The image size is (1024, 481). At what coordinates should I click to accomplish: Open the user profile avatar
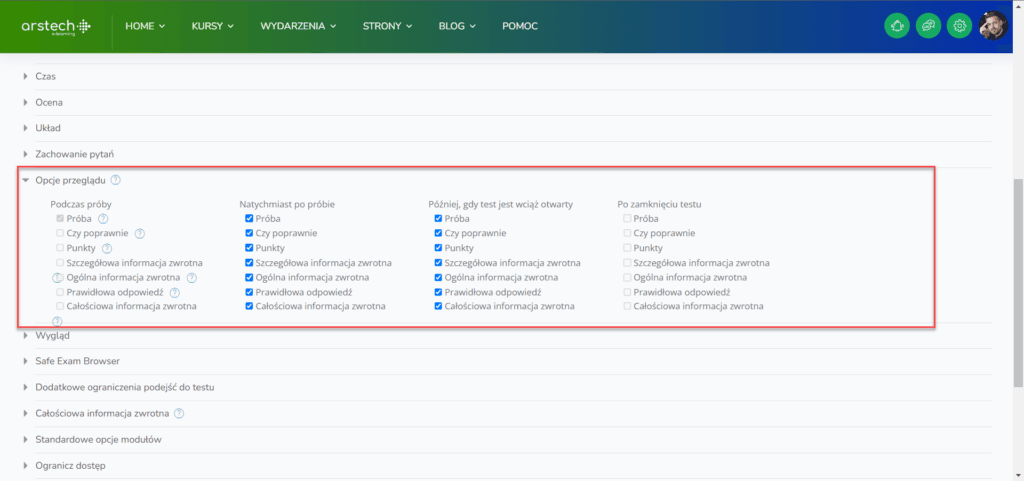993,26
